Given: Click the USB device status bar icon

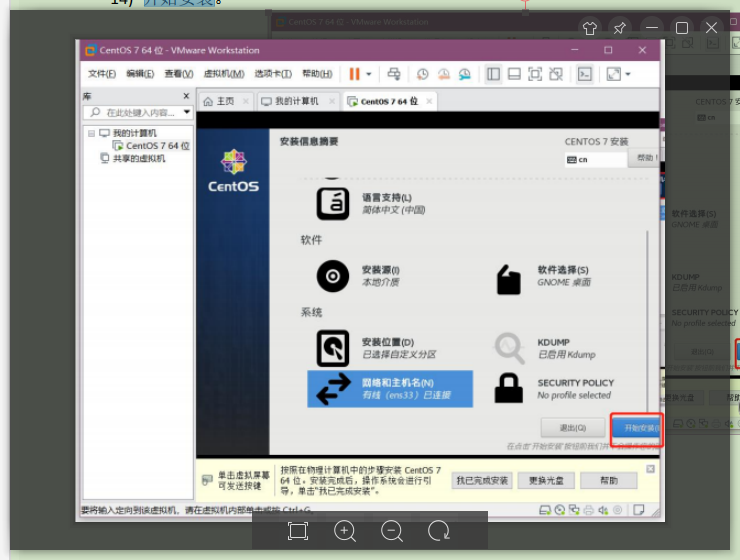Looking at the screenshot, I should 617,510.
